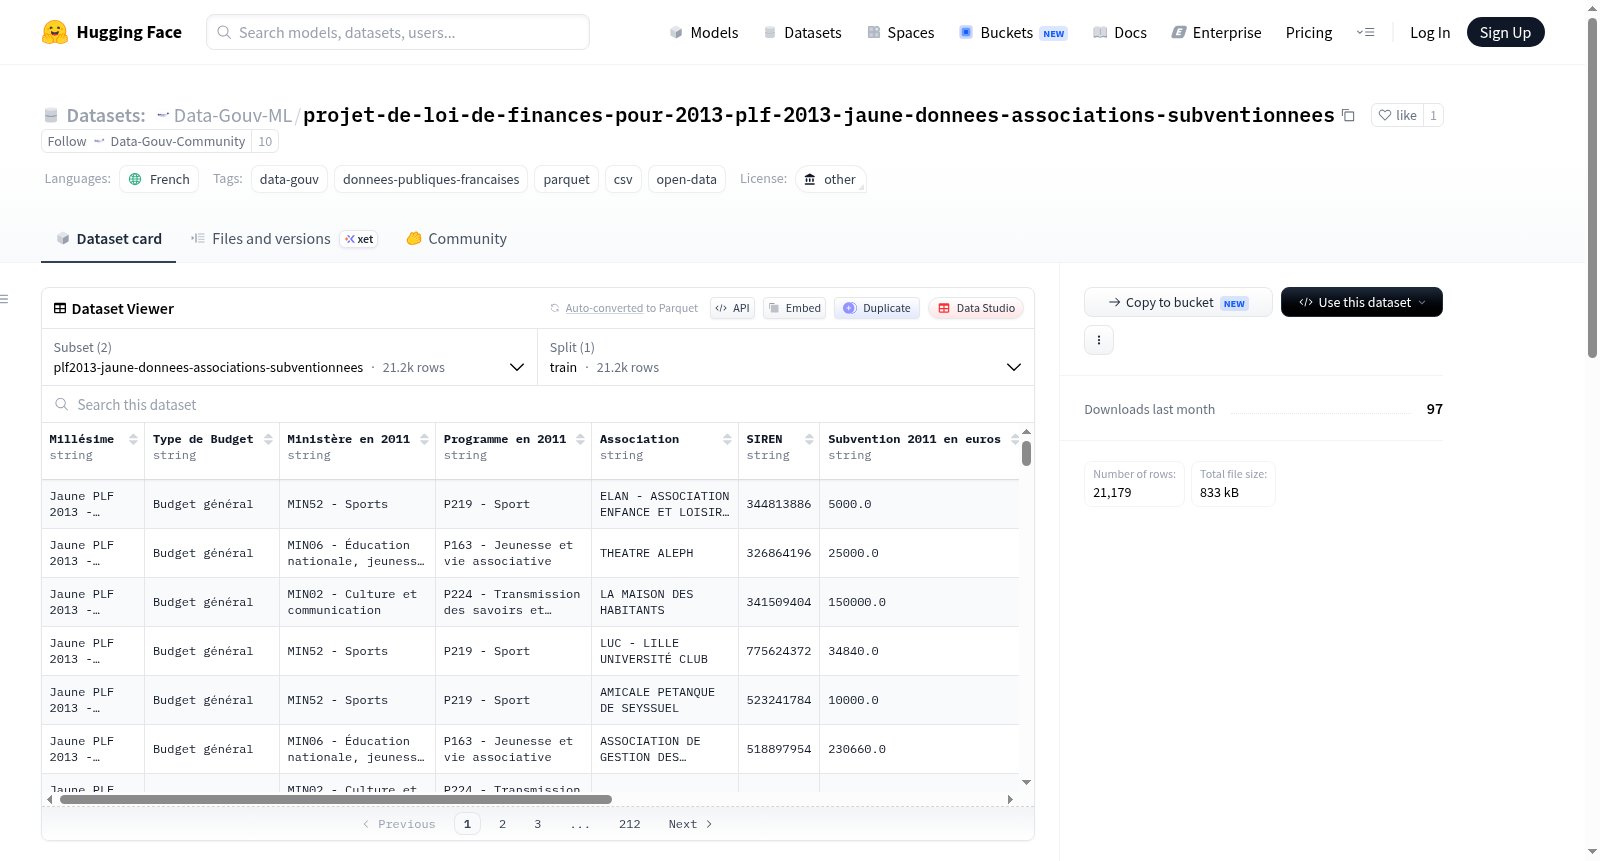Click the Dataset Viewer table icon

[60, 308]
